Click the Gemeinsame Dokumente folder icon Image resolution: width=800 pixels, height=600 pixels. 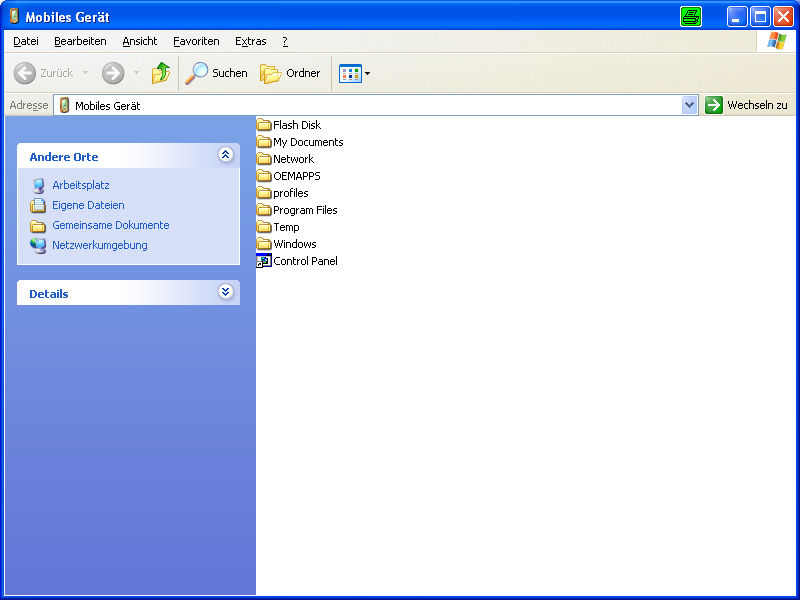pos(38,226)
